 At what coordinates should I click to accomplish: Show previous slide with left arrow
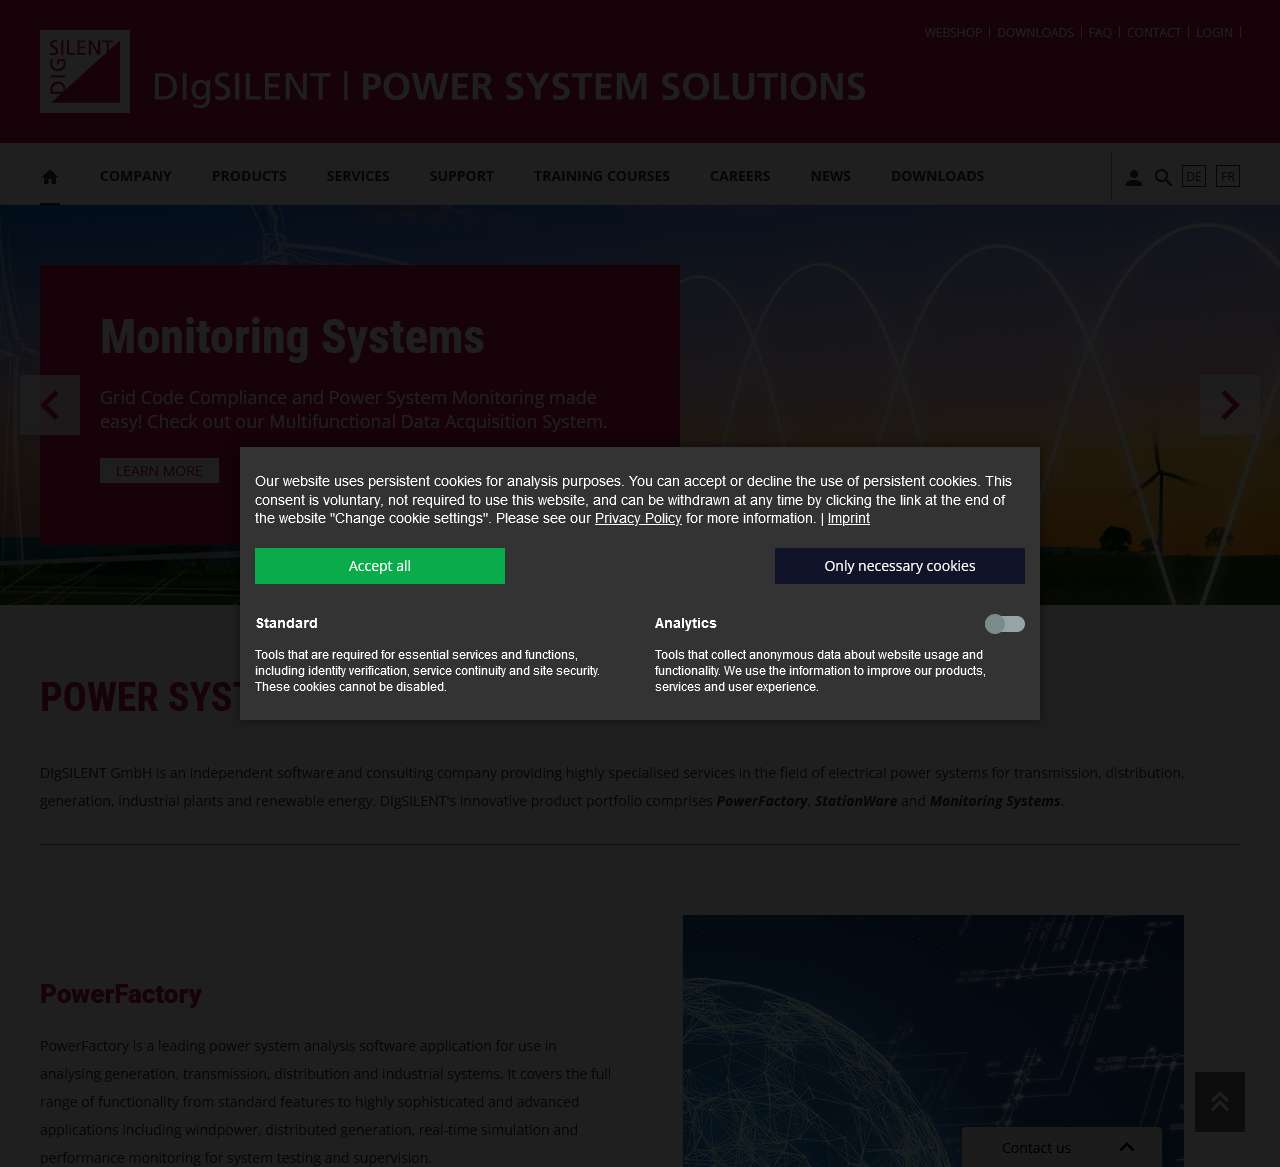(x=50, y=405)
